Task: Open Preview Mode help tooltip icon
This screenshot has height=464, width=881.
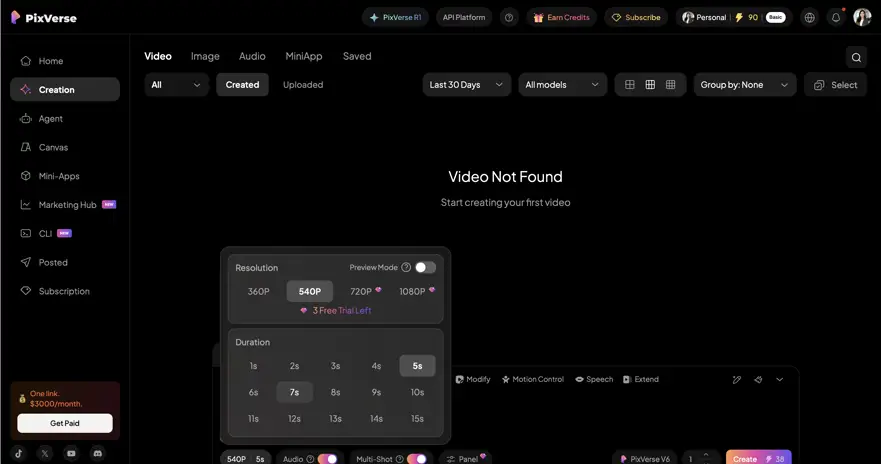Action: [406, 267]
